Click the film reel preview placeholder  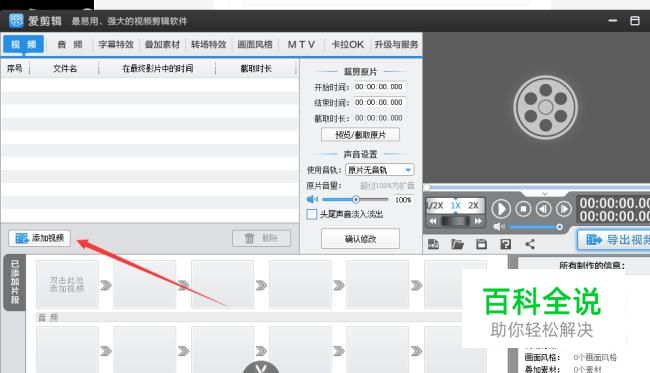tap(545, 107)
